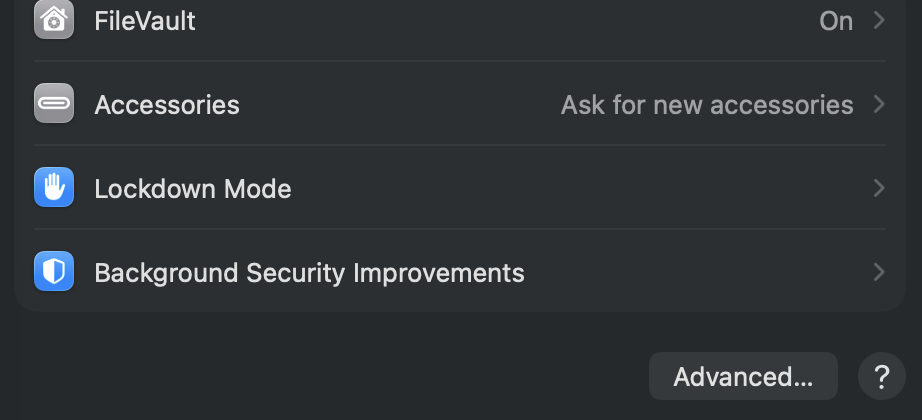Select the Accessories label text
Viewport: 922px width, 420px height.
coord(167,104)
